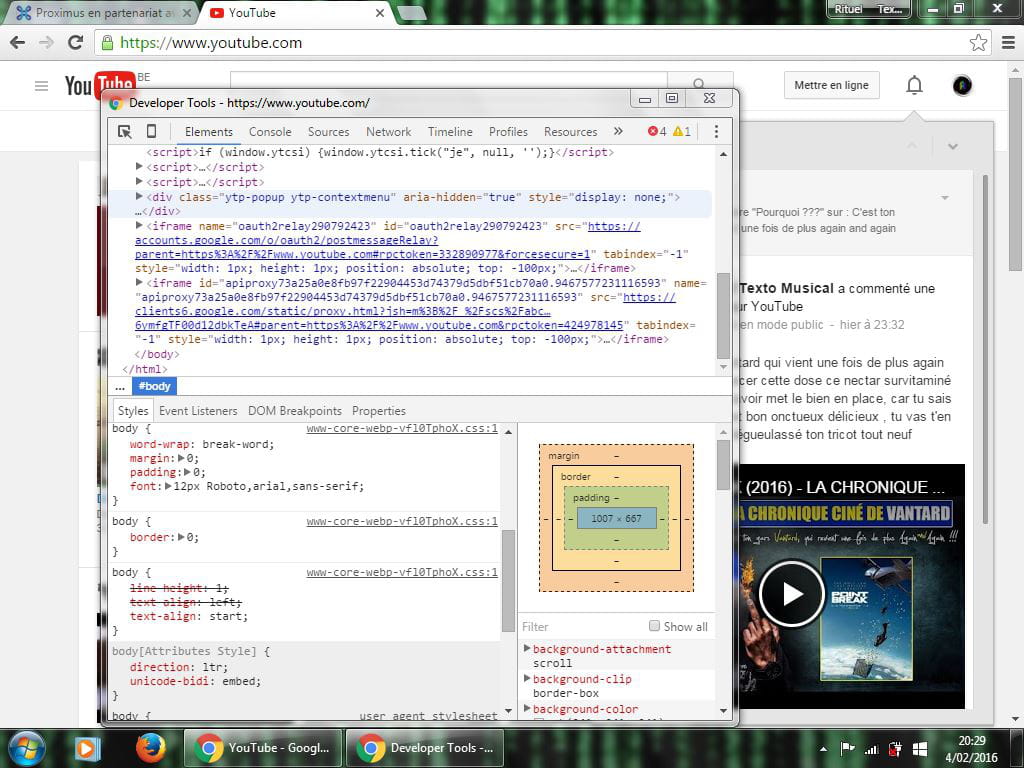Activate the inspect element picker tool
The width and height of the screenshot is (1024, 768).
pyautogui.click(x=124, y=132)
